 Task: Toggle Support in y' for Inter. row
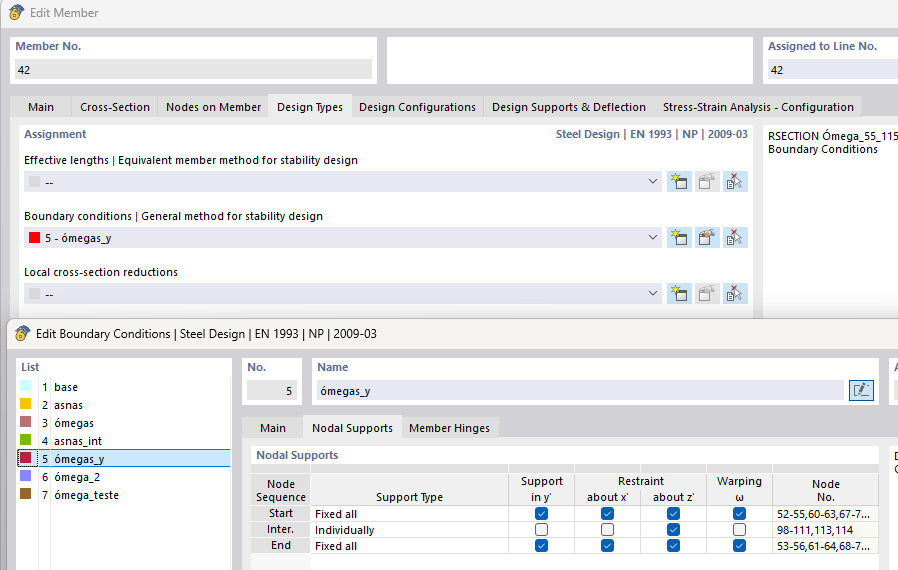[541, 530]
